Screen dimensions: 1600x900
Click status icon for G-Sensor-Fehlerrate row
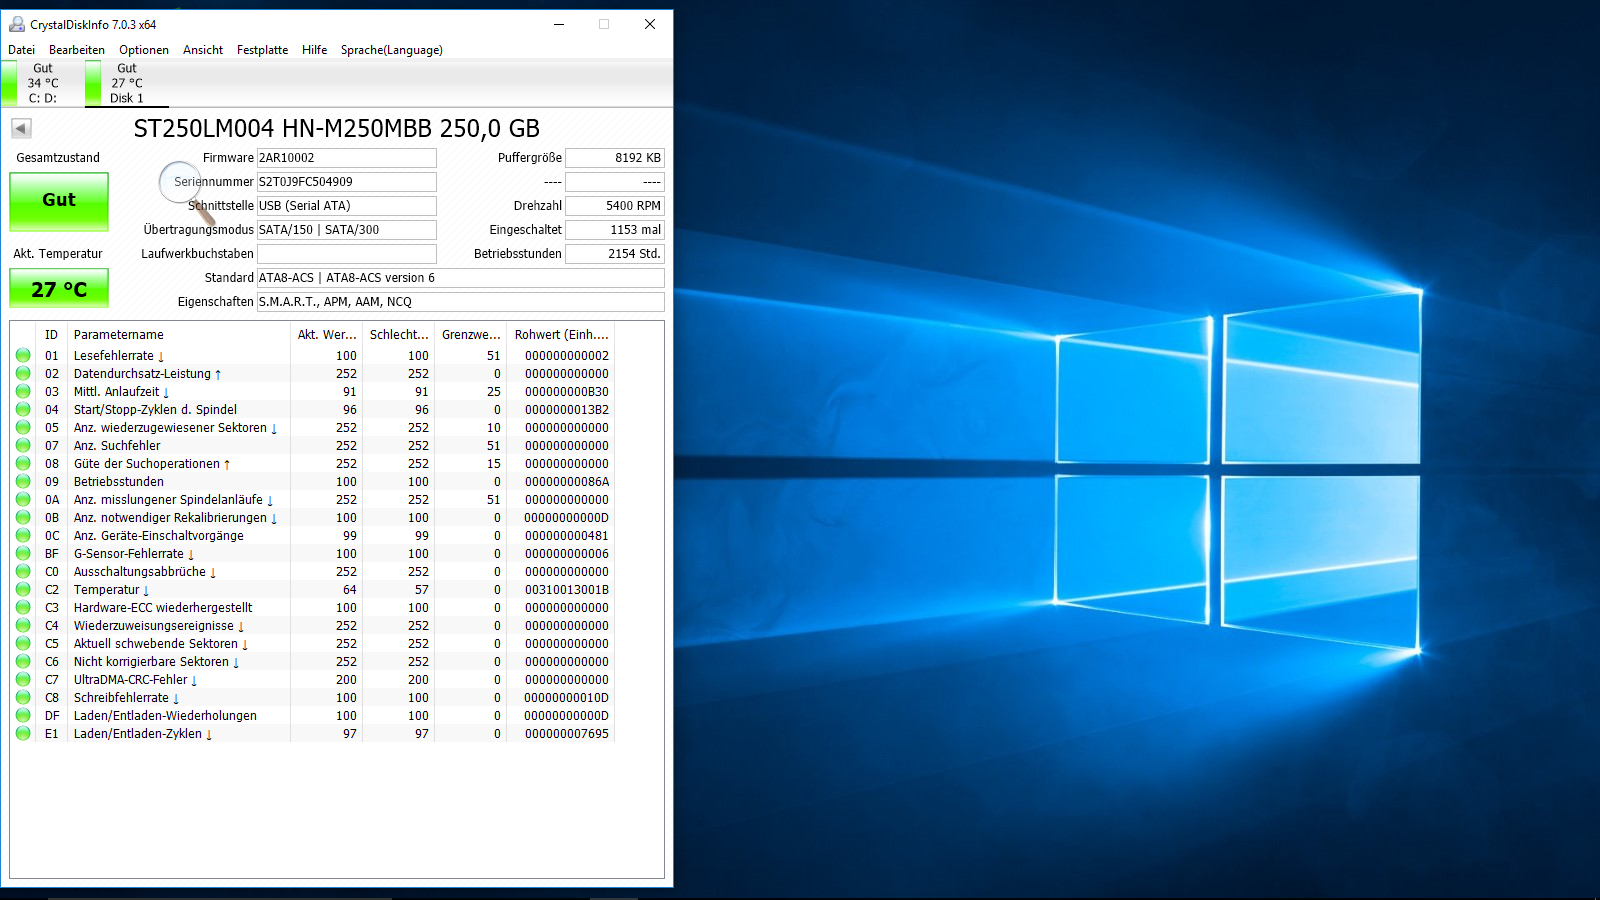[23, 553]
